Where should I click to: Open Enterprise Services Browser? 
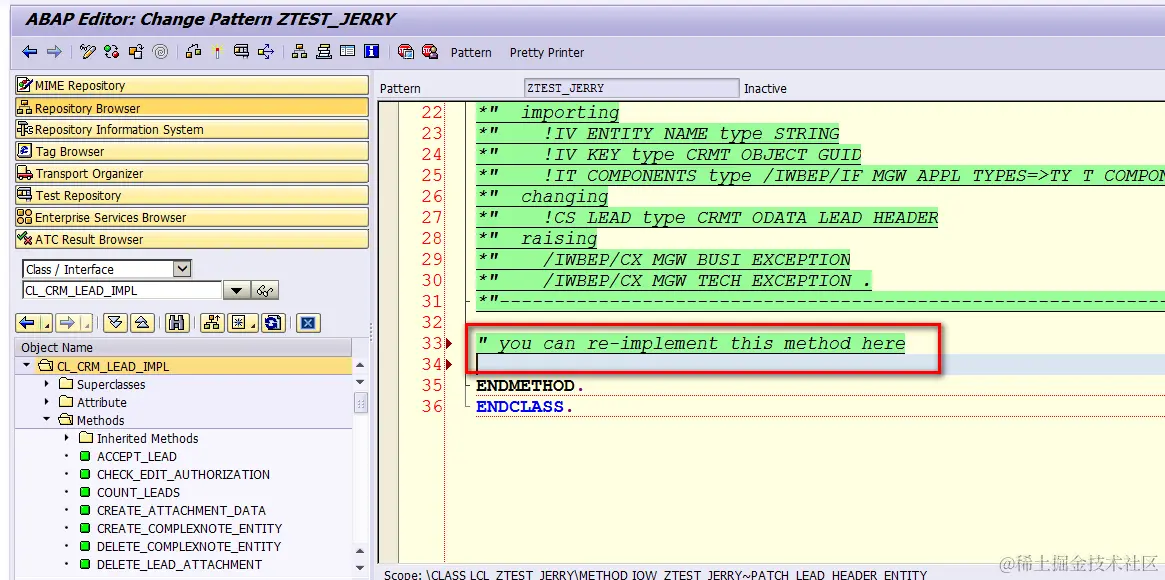coord(192,217)
